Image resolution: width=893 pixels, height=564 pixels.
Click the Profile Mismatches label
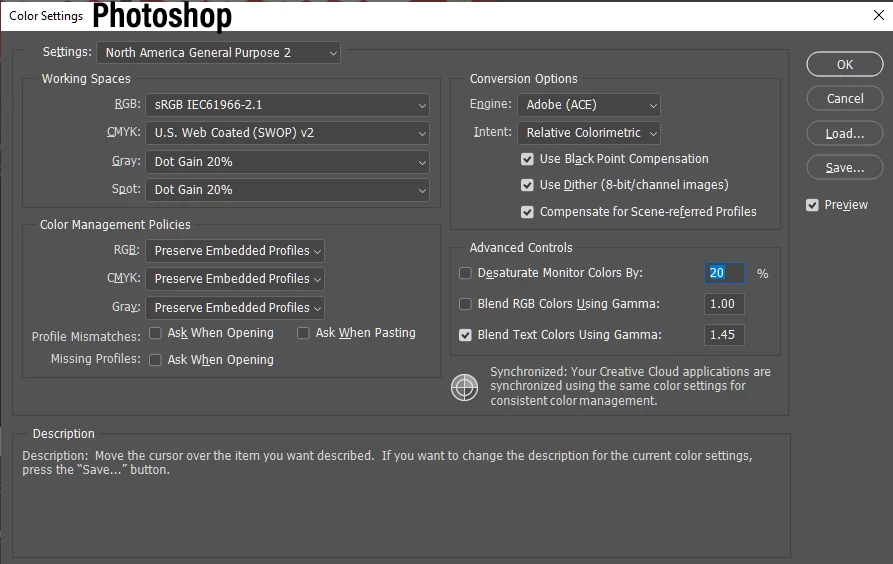point(86,337)
